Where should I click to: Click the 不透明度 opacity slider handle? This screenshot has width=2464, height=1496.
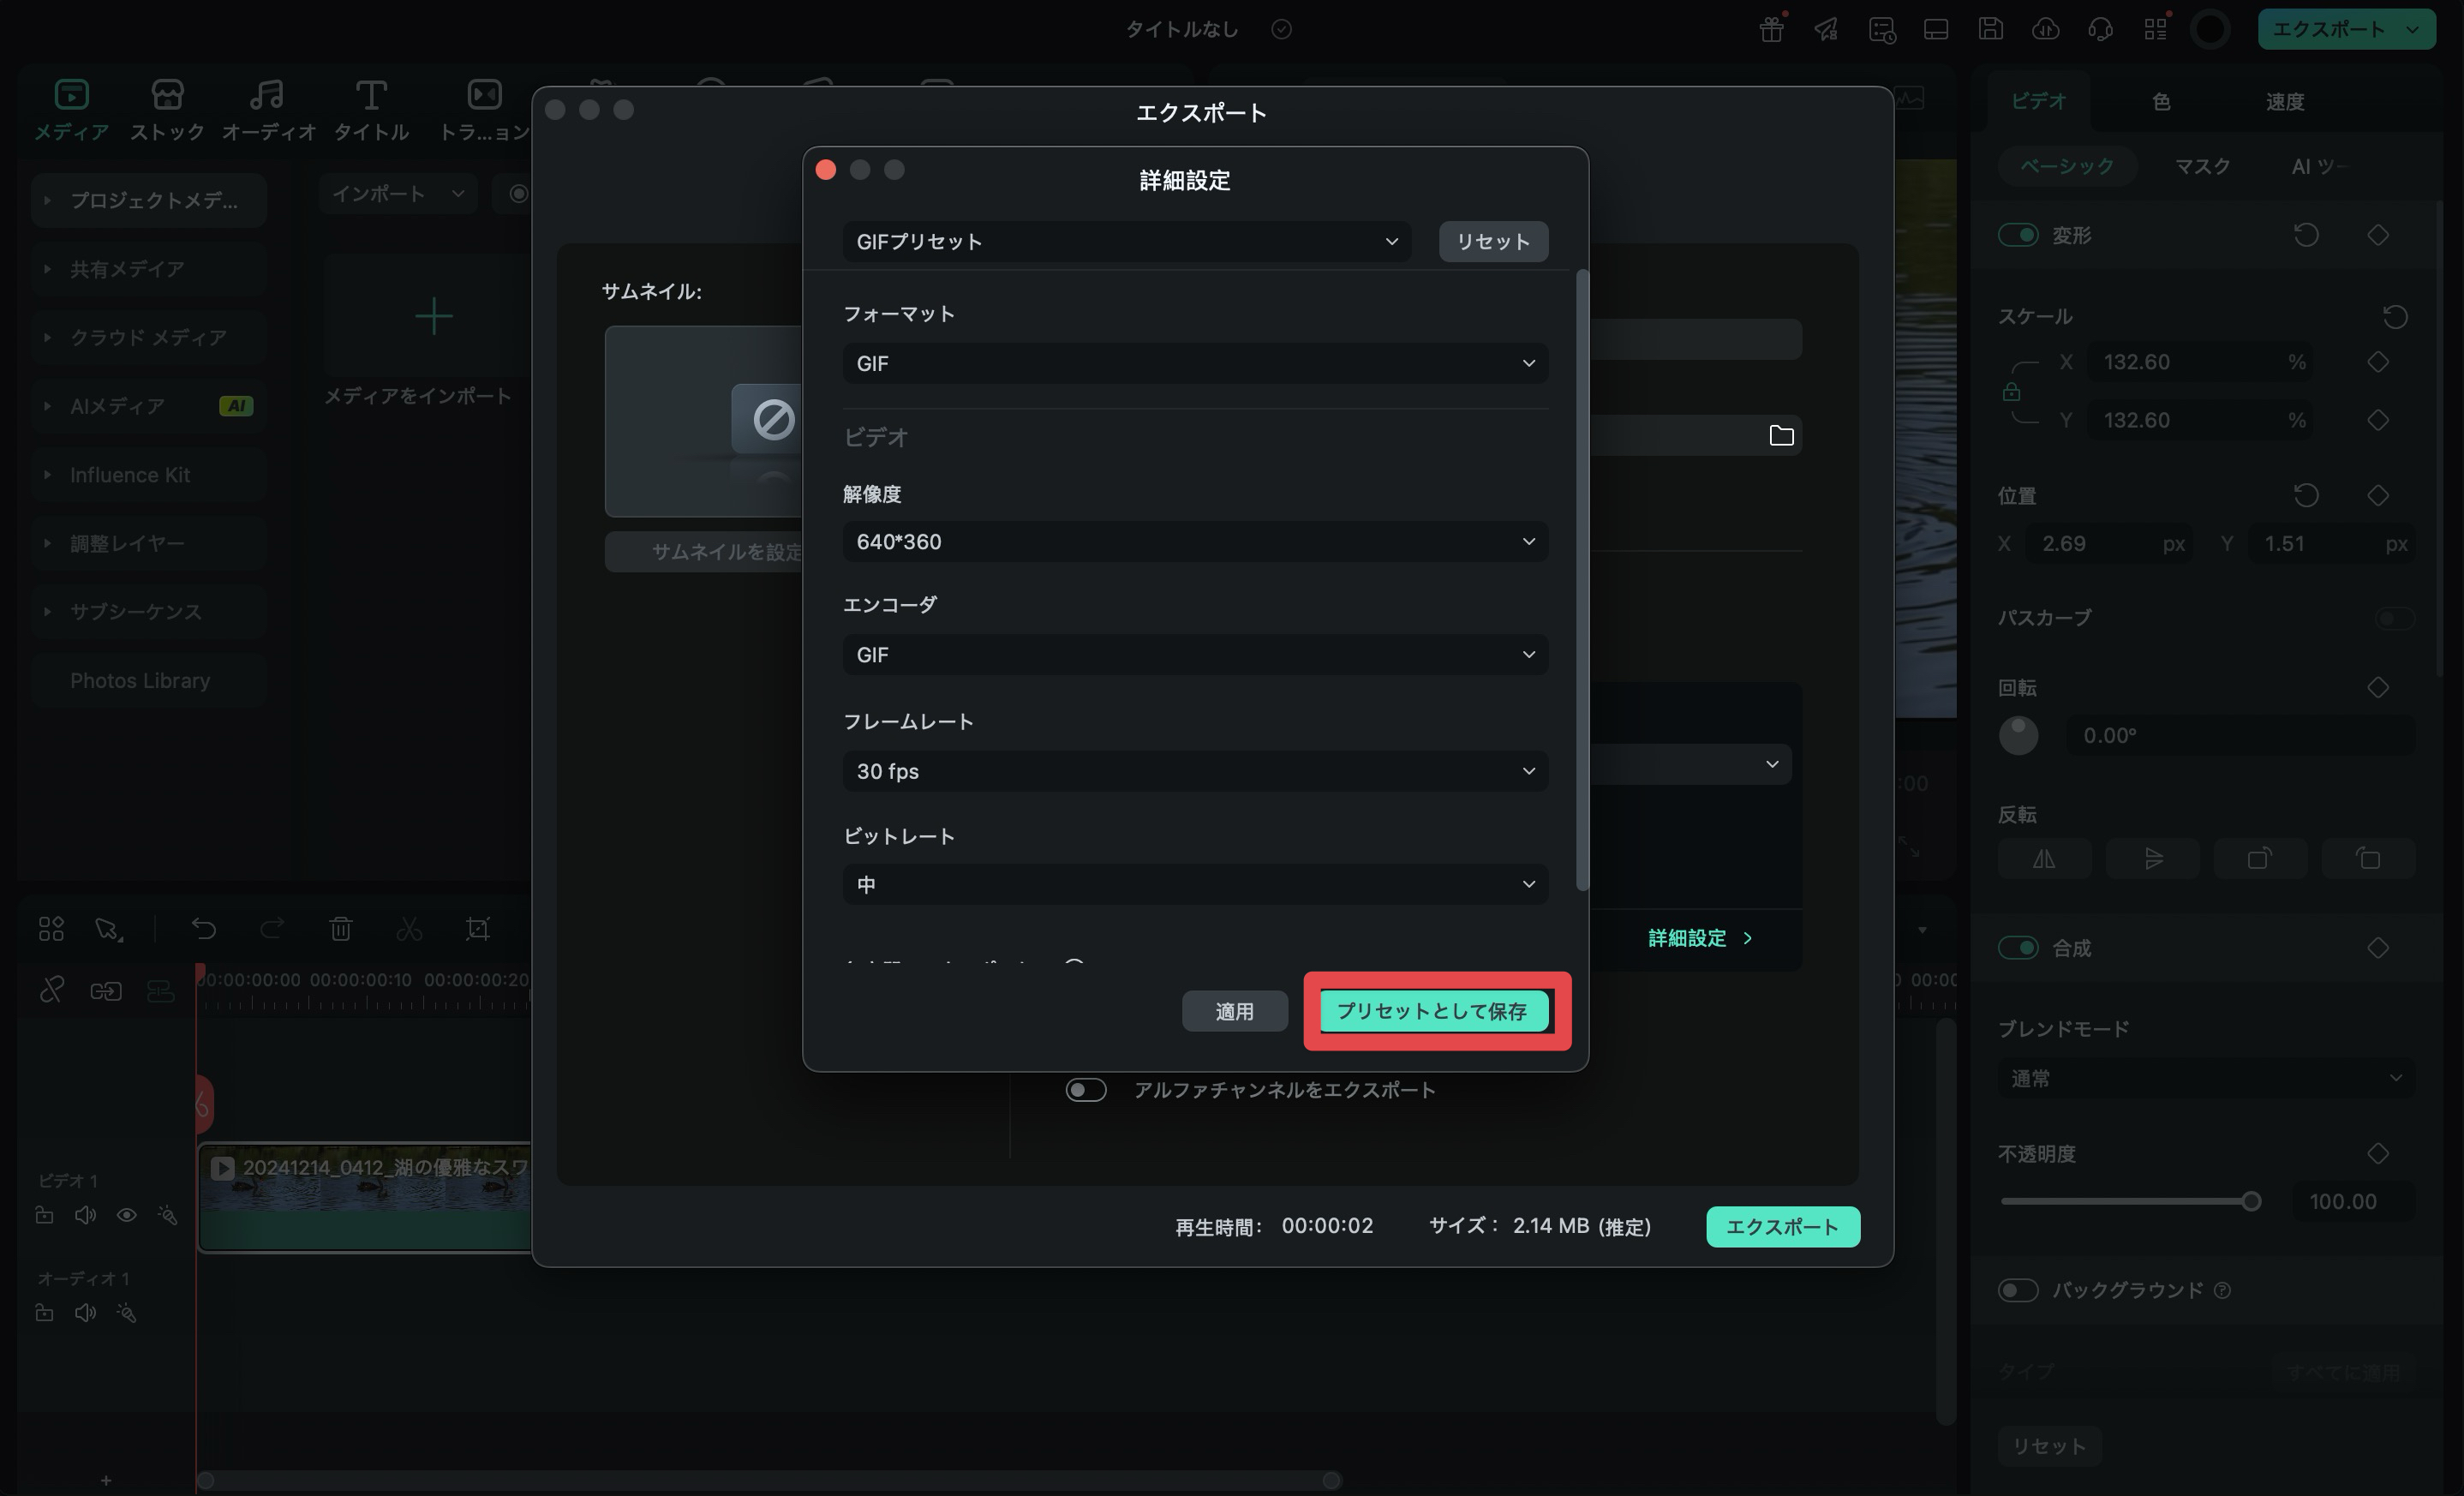pyautogui.click(x=2250, y=1202)
